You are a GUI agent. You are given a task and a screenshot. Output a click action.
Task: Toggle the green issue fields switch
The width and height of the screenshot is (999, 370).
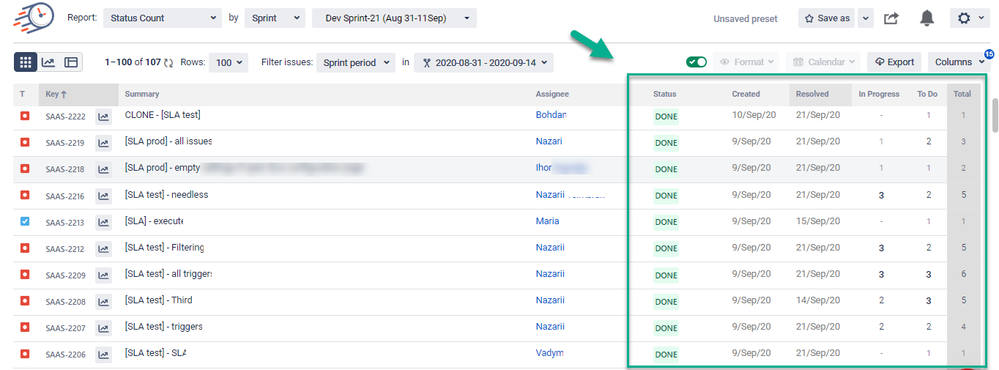pos(696,62)
